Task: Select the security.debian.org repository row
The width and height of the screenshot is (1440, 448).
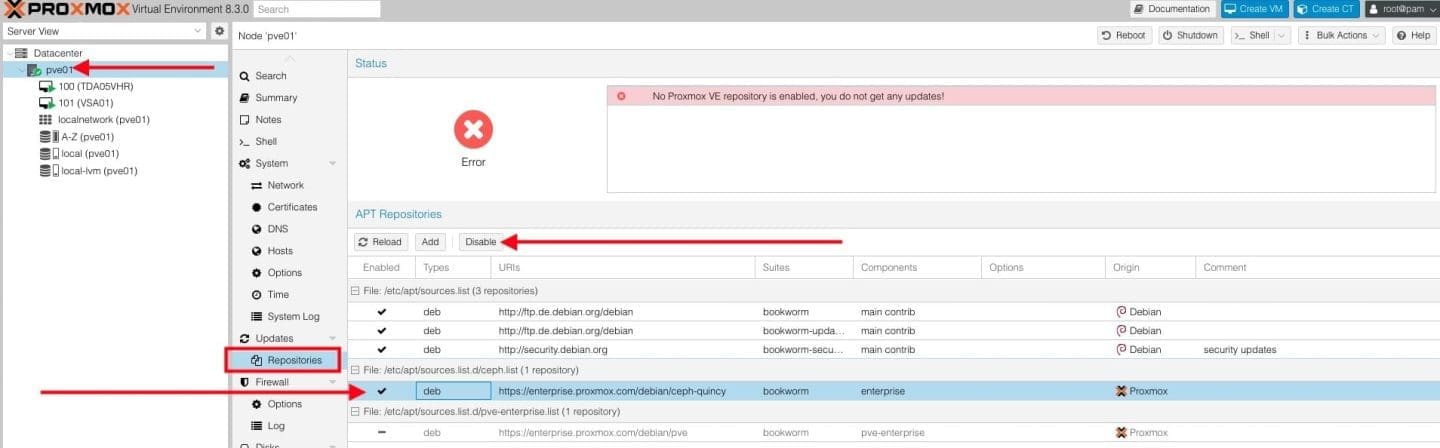Action: click(893, 350)
